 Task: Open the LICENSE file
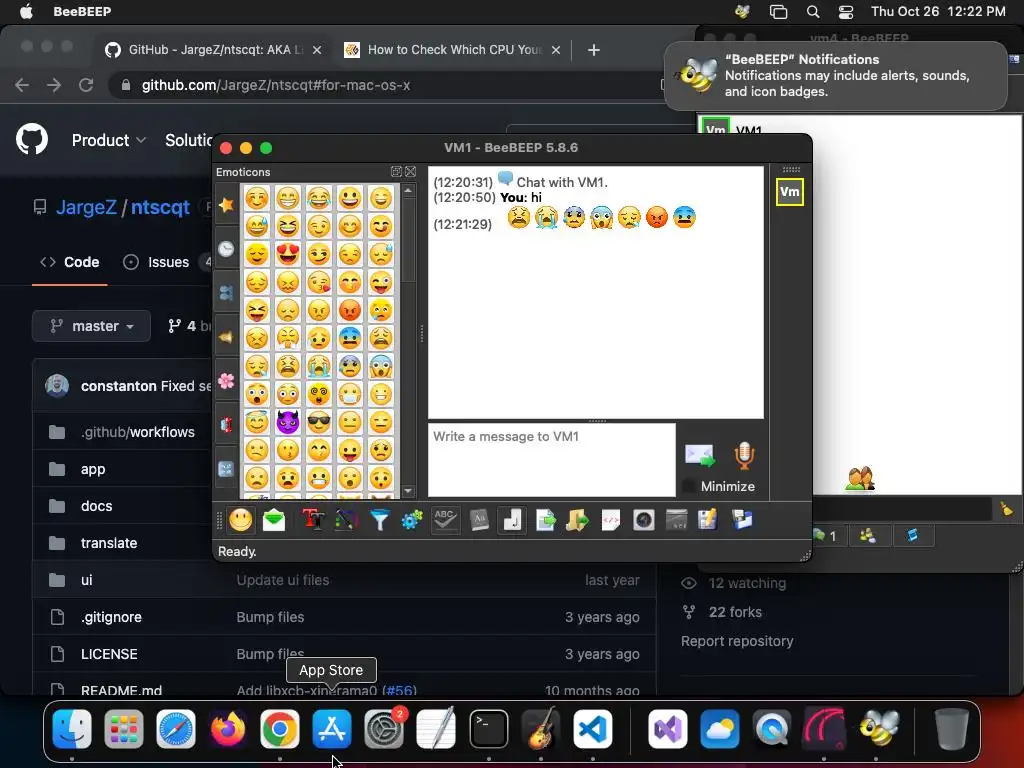pos(109,654)
